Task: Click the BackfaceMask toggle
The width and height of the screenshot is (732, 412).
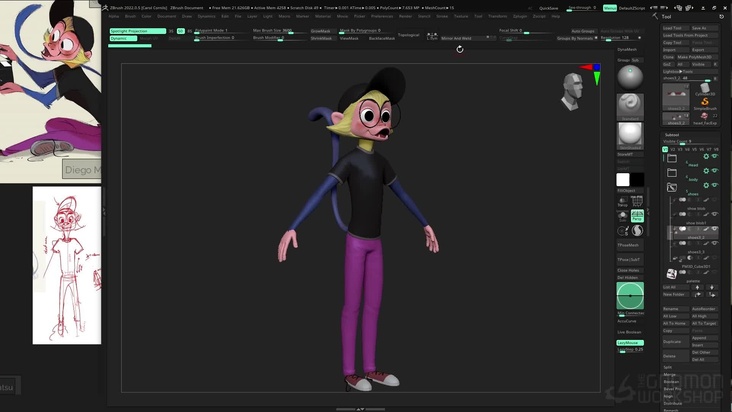Action: [x=381, y=38]
